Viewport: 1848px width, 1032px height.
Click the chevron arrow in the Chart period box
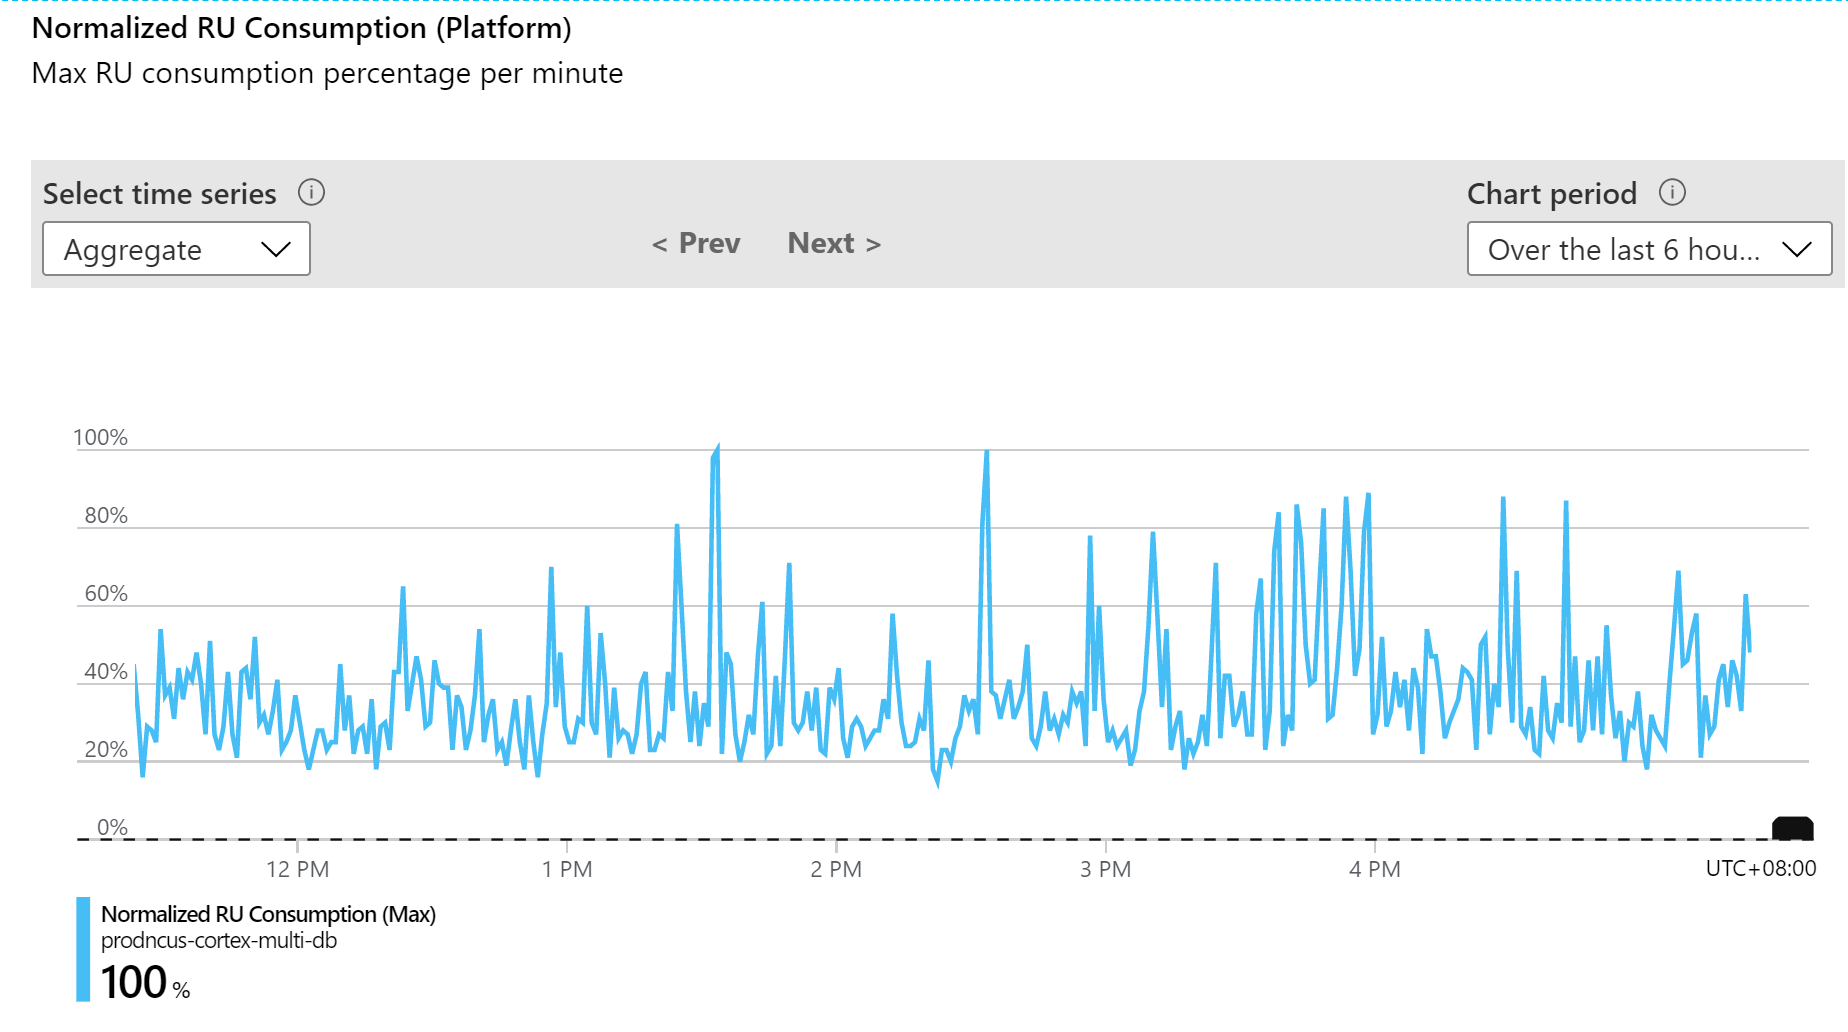point(1797,249)
